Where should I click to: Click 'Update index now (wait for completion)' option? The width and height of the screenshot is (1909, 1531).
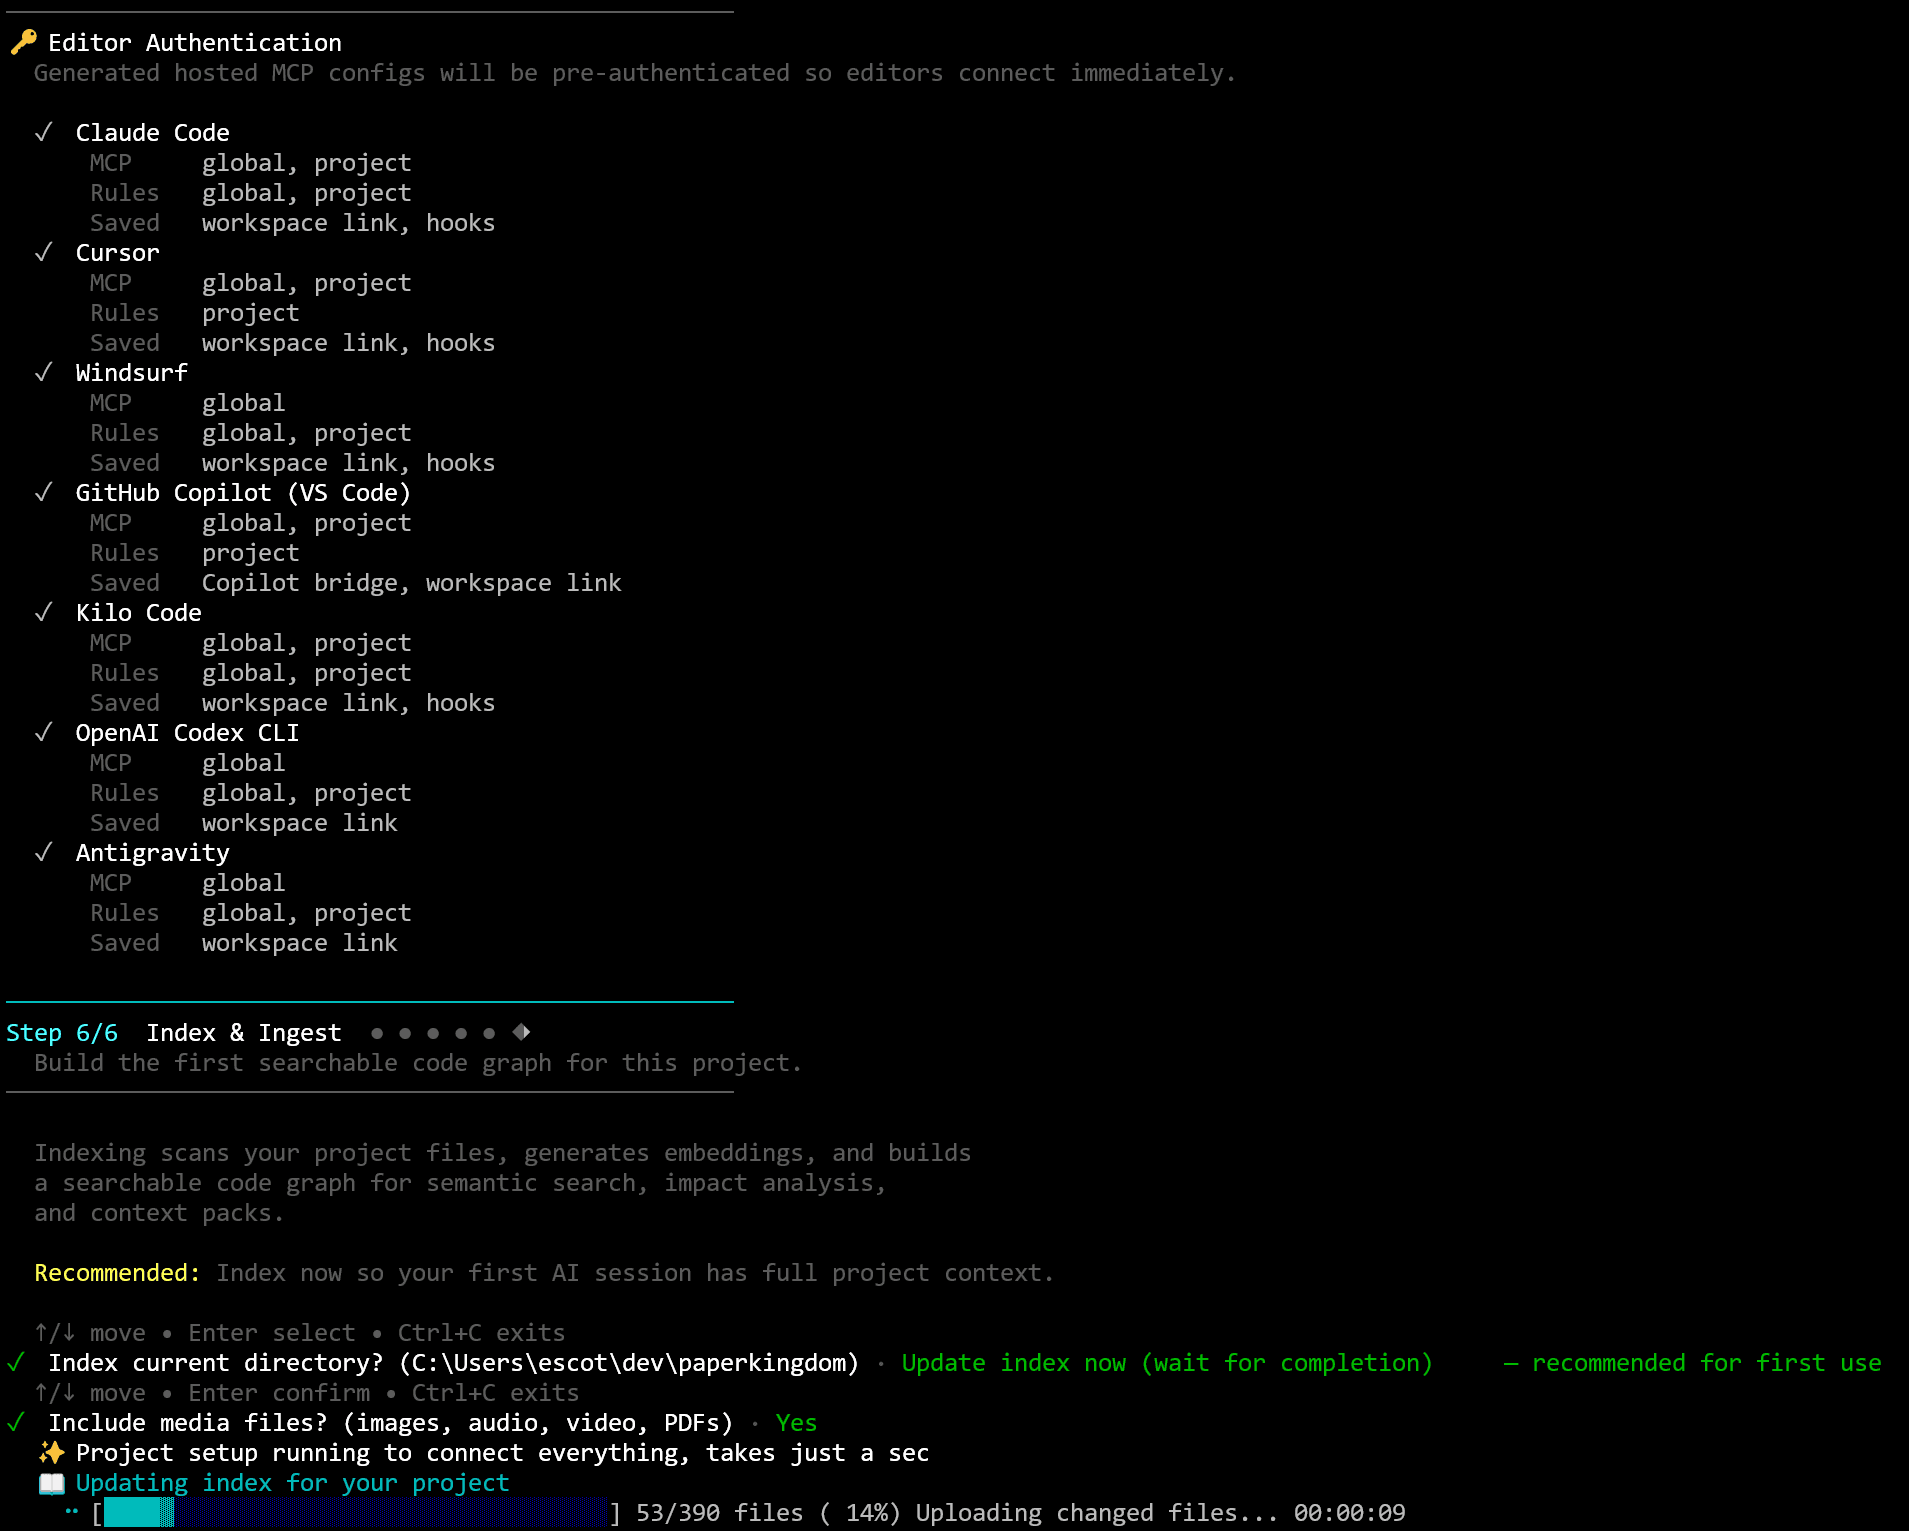pyautogui.click(x=1167, y=1363)
